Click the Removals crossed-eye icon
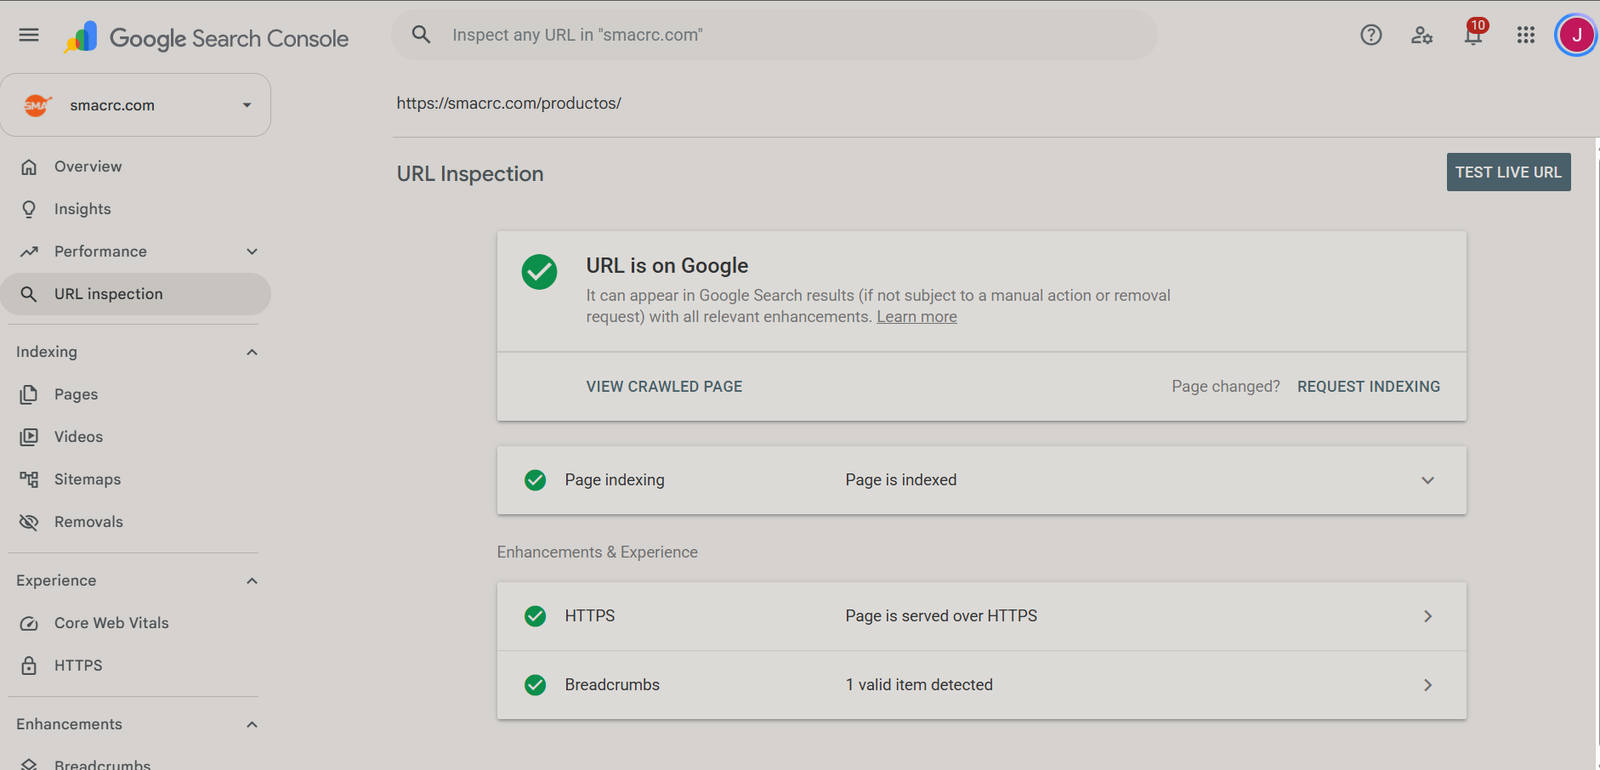This screenshot has height=770, width=1600. [x=29, y=522]
